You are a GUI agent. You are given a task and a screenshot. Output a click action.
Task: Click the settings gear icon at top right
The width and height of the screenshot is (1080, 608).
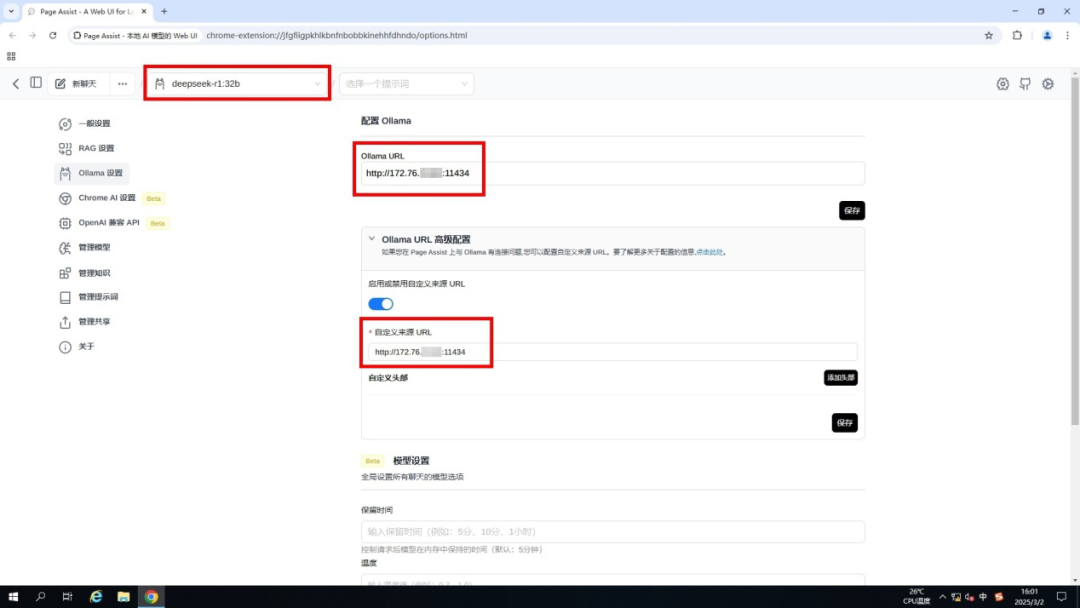click(1048, 84)
